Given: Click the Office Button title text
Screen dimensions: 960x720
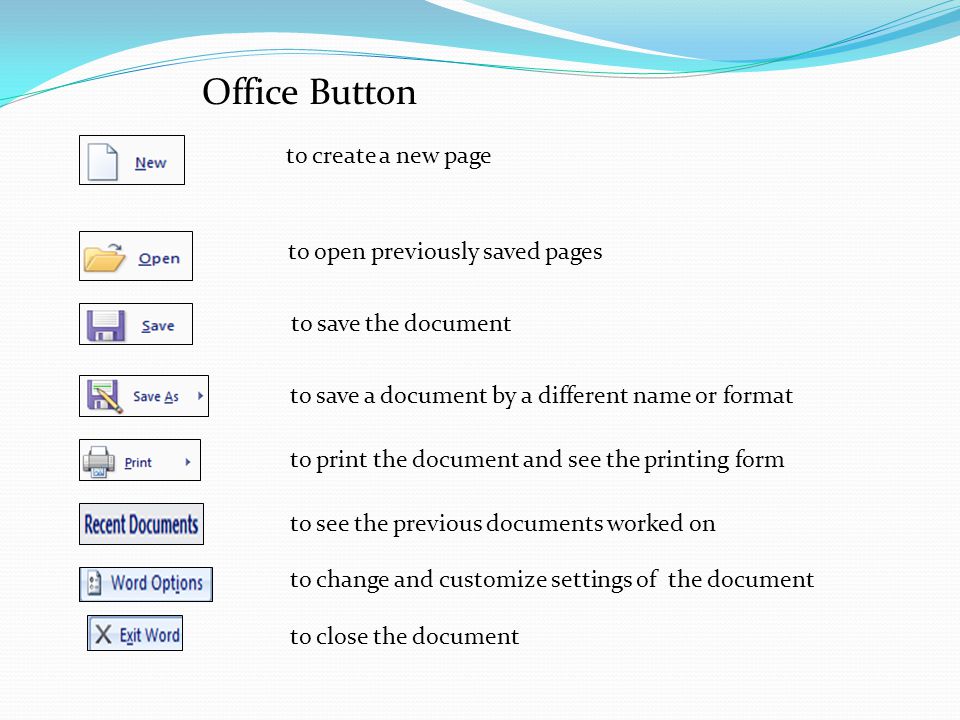Looking at the screenshot, I should pyautogui.click(x=309, y=92).
